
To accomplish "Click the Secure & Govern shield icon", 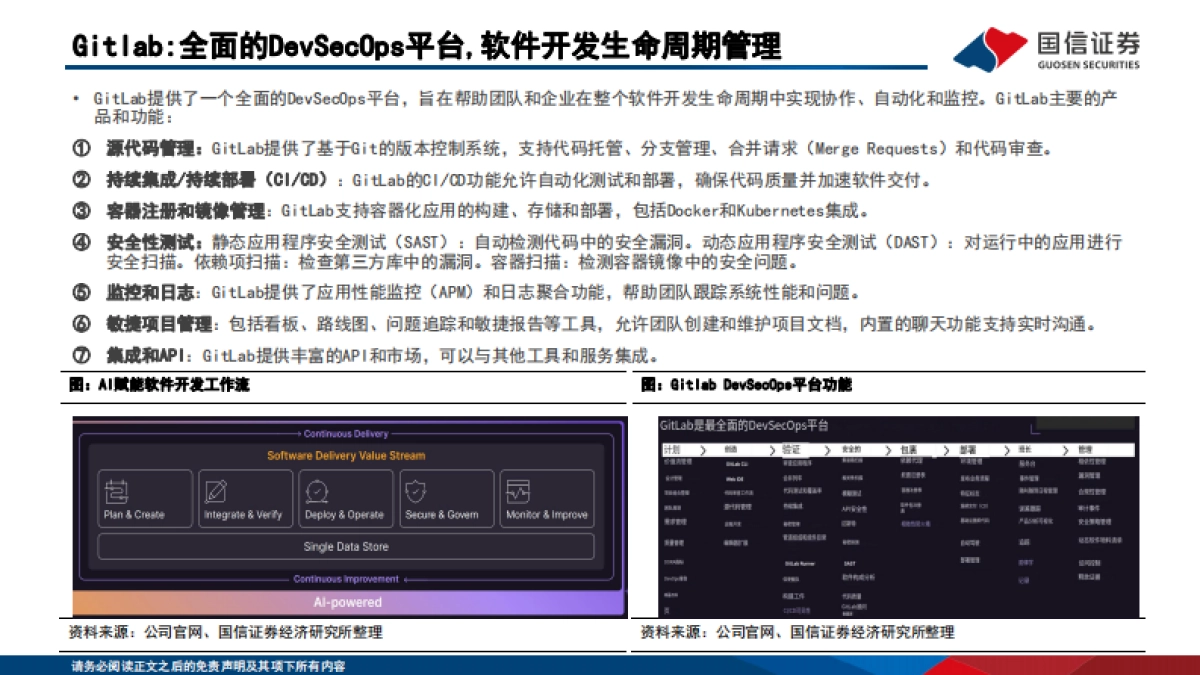I will [x=416, y=489].
